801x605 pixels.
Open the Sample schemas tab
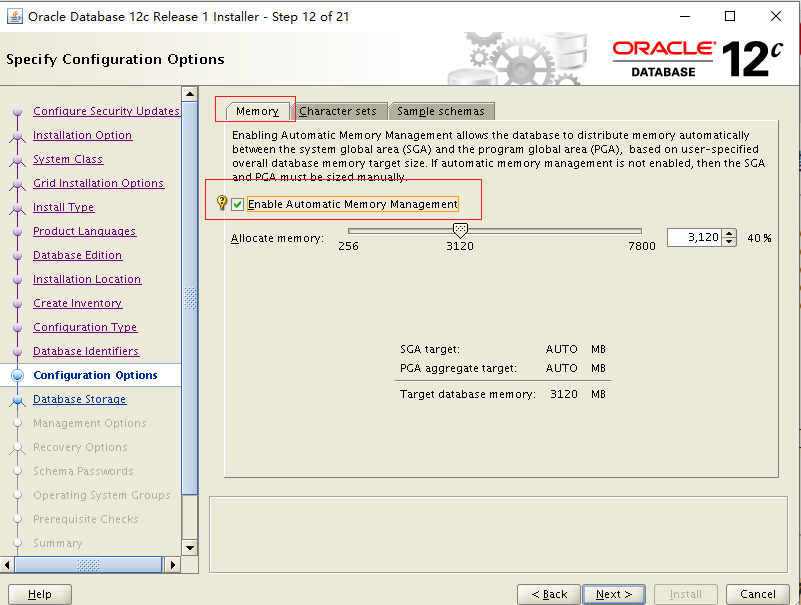442,111
